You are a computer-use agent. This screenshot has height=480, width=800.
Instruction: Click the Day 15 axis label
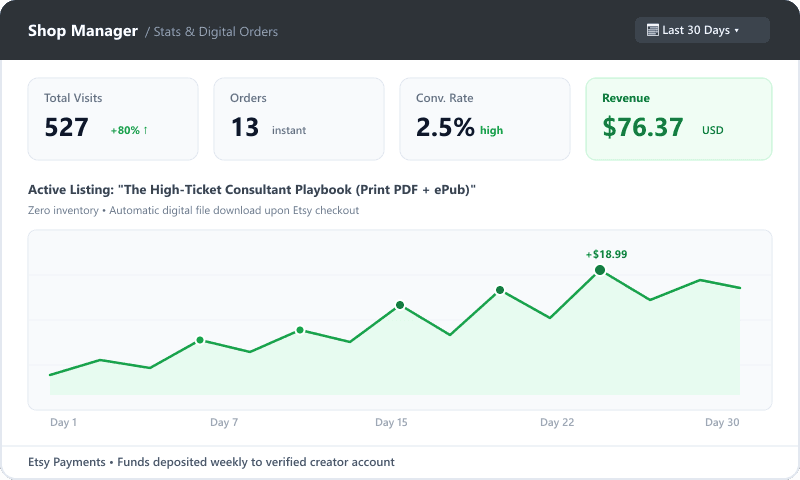click(x=391, y=422)
